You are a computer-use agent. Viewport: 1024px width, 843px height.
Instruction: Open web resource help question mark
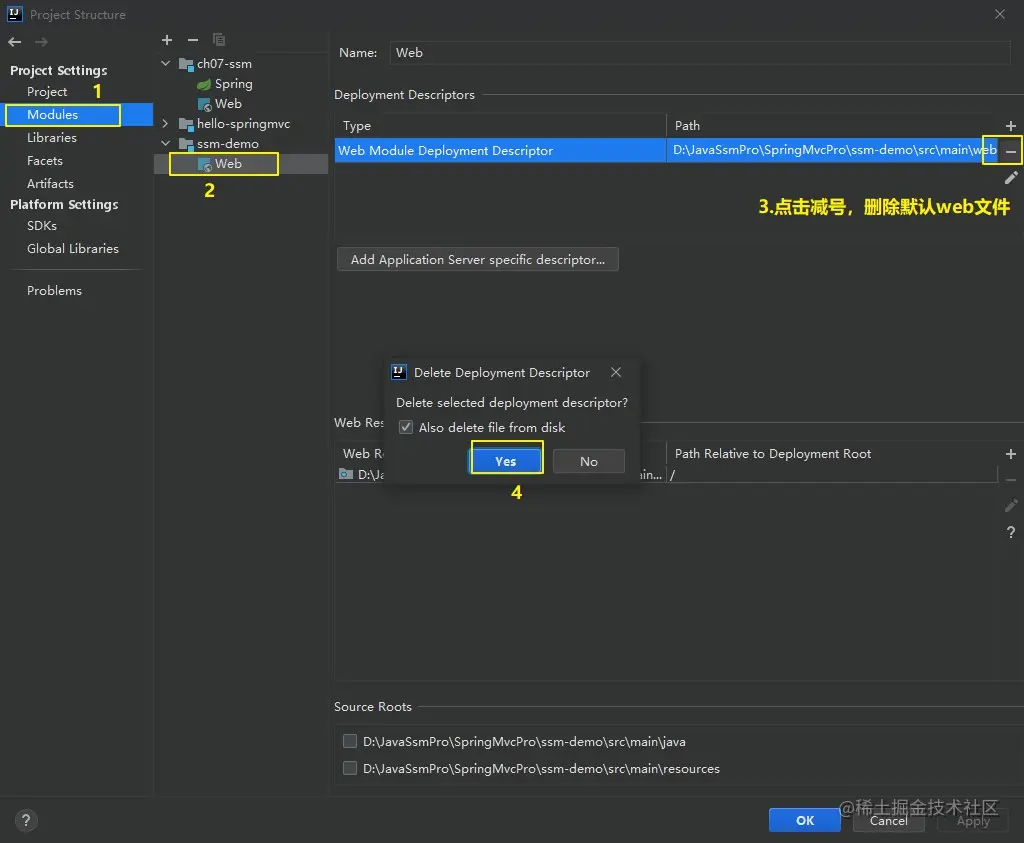coord(1010,532)
